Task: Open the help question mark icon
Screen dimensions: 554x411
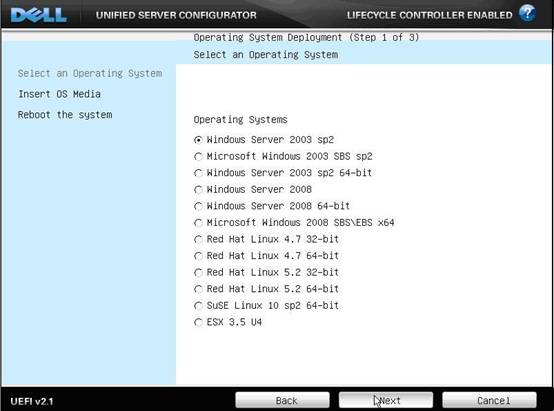Action: pyautogui.click(x=527, y=13)
